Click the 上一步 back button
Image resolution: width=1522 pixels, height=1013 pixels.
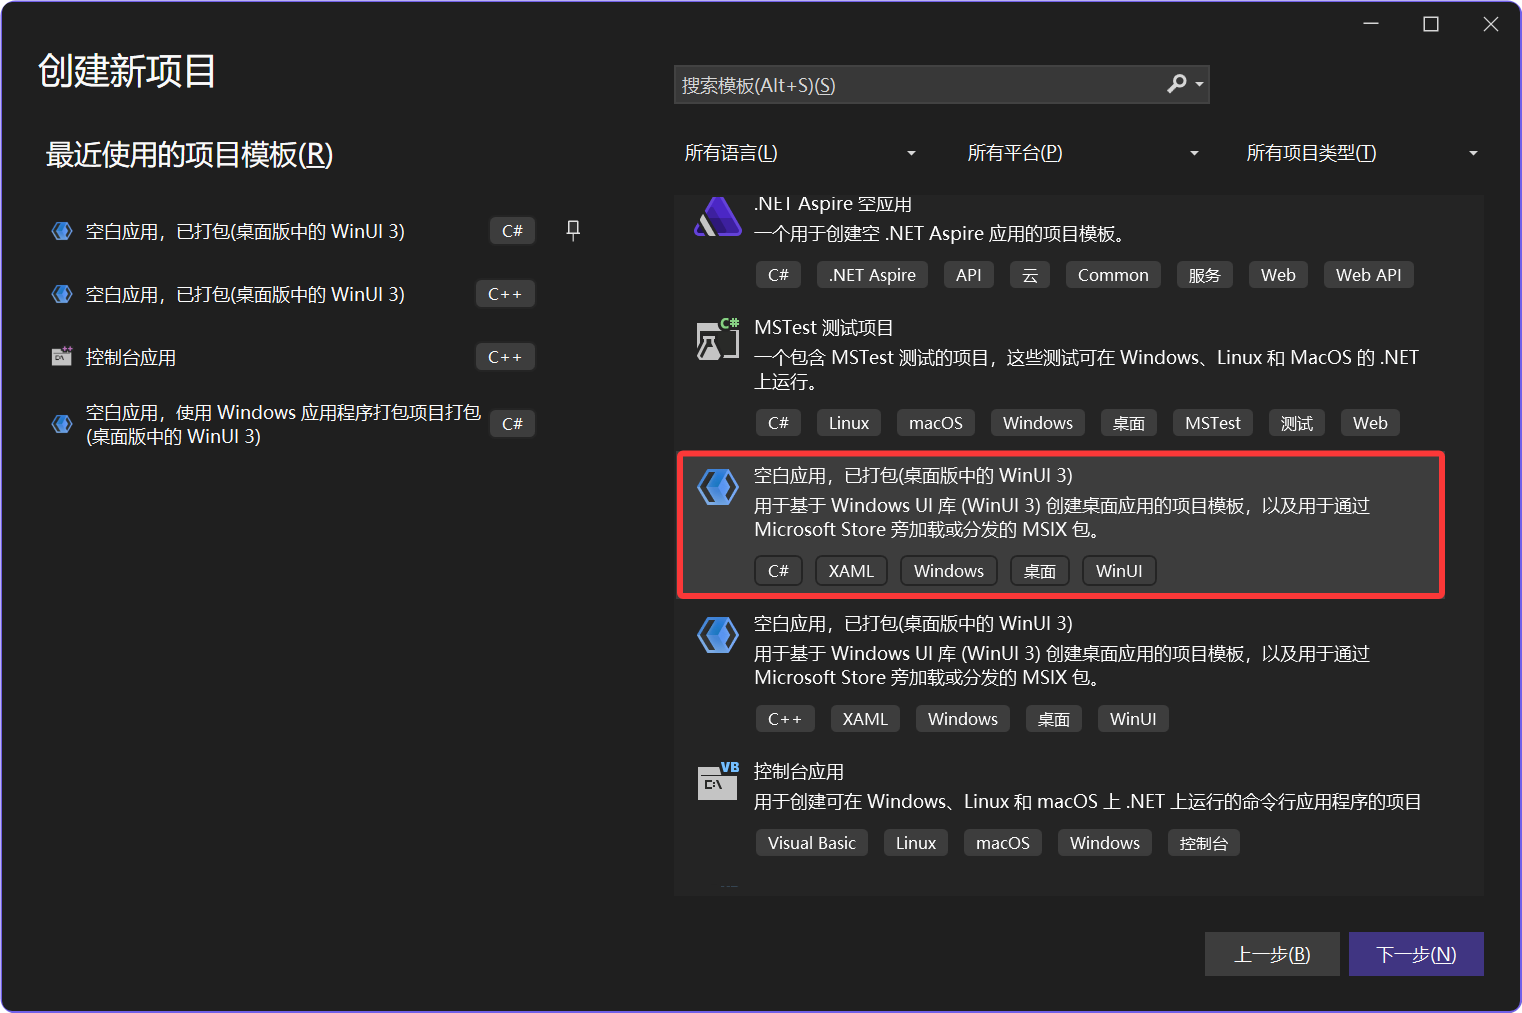(1272, 954)
